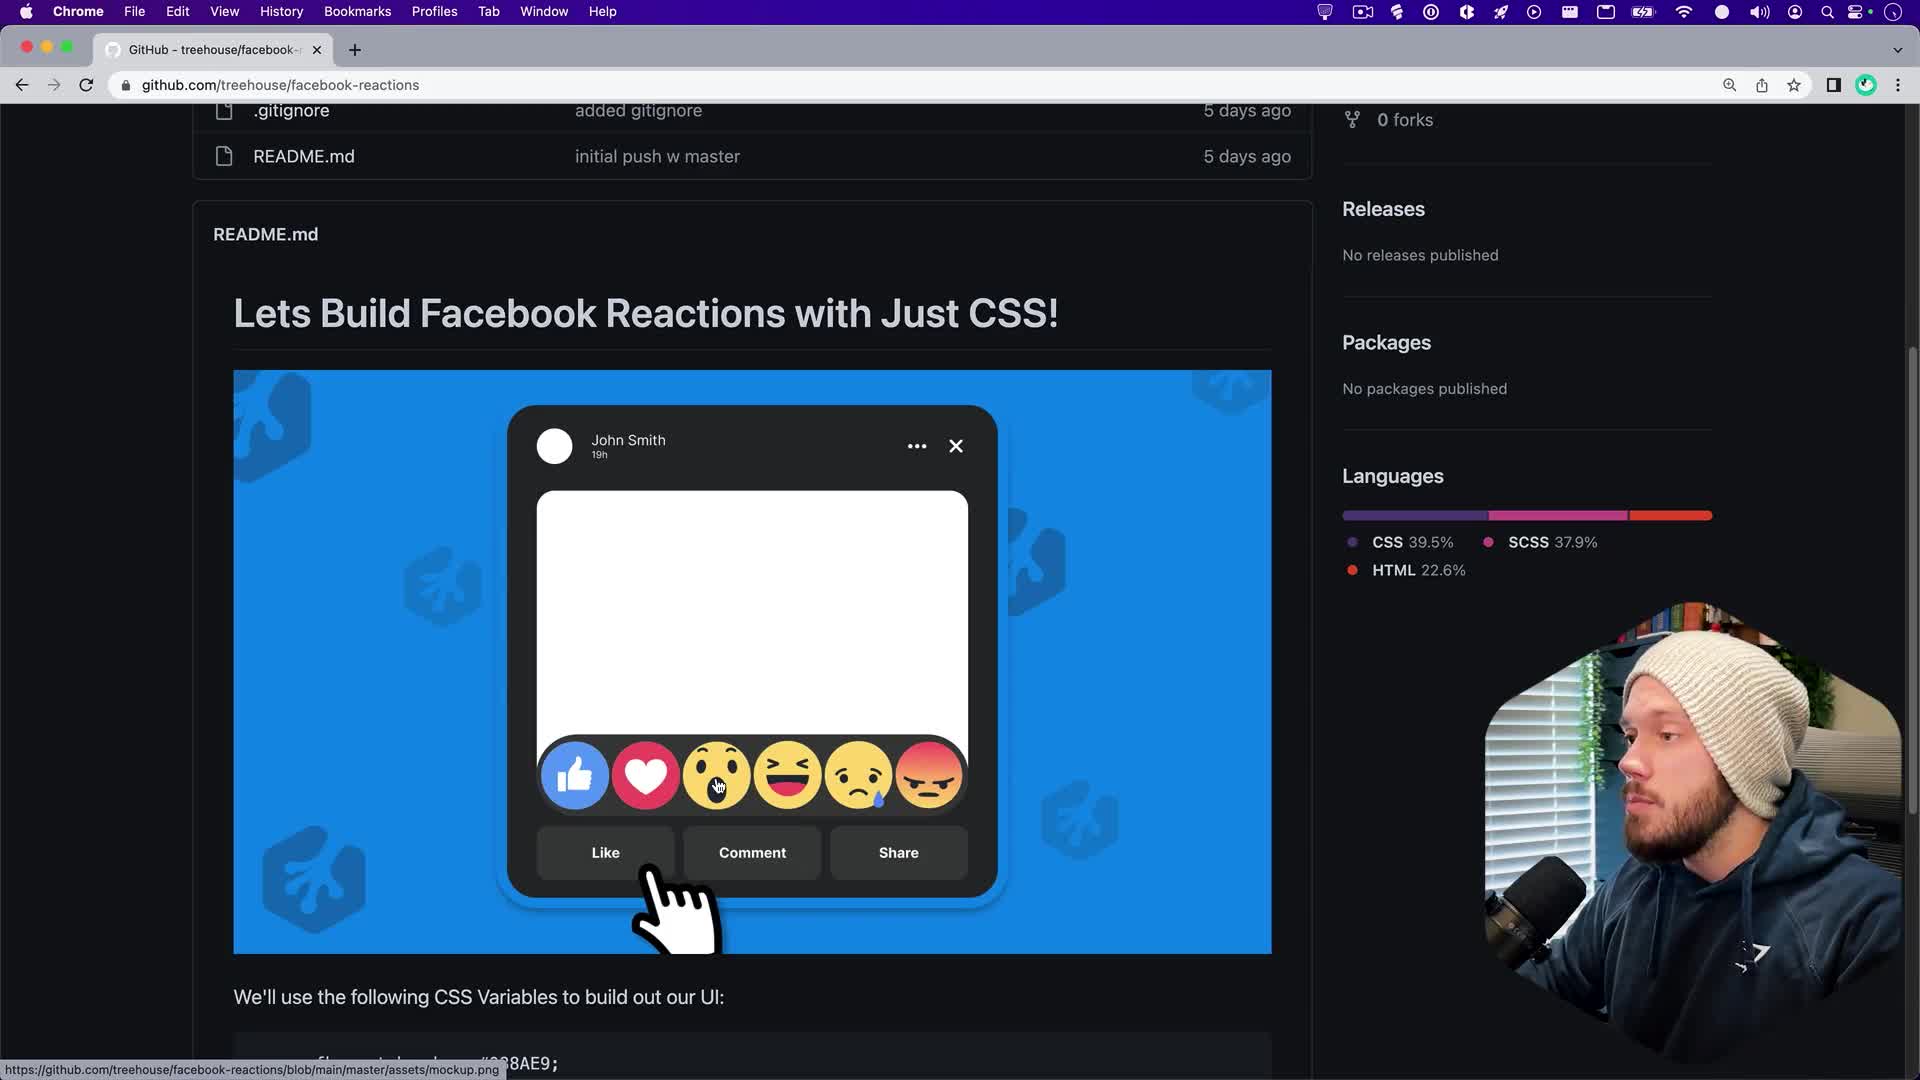Open the Chrome three-dot menu
Screen dimensions: 1920x1080
coord(1898,85)
